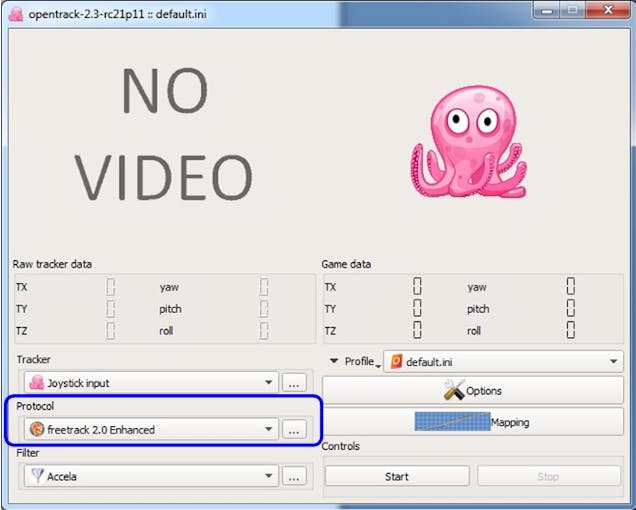Open Filter settings with the ... button
Screen dimensions: 636x510
pos(294,476)
